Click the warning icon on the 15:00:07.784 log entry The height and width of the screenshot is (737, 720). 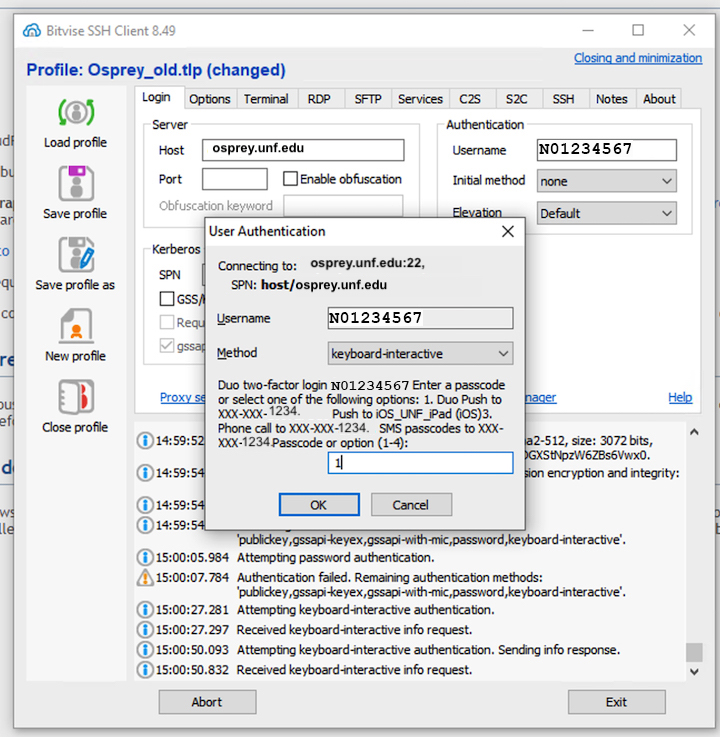pos(145,578)
